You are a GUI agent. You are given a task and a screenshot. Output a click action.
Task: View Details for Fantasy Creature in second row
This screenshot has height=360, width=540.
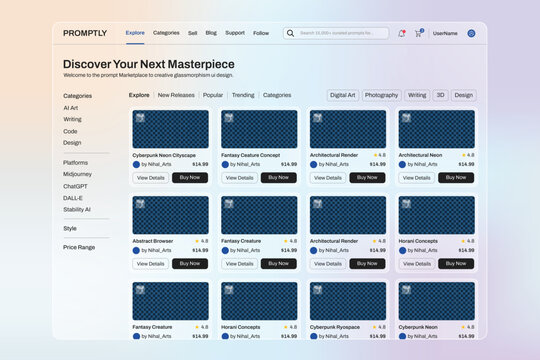click(239, 264)
